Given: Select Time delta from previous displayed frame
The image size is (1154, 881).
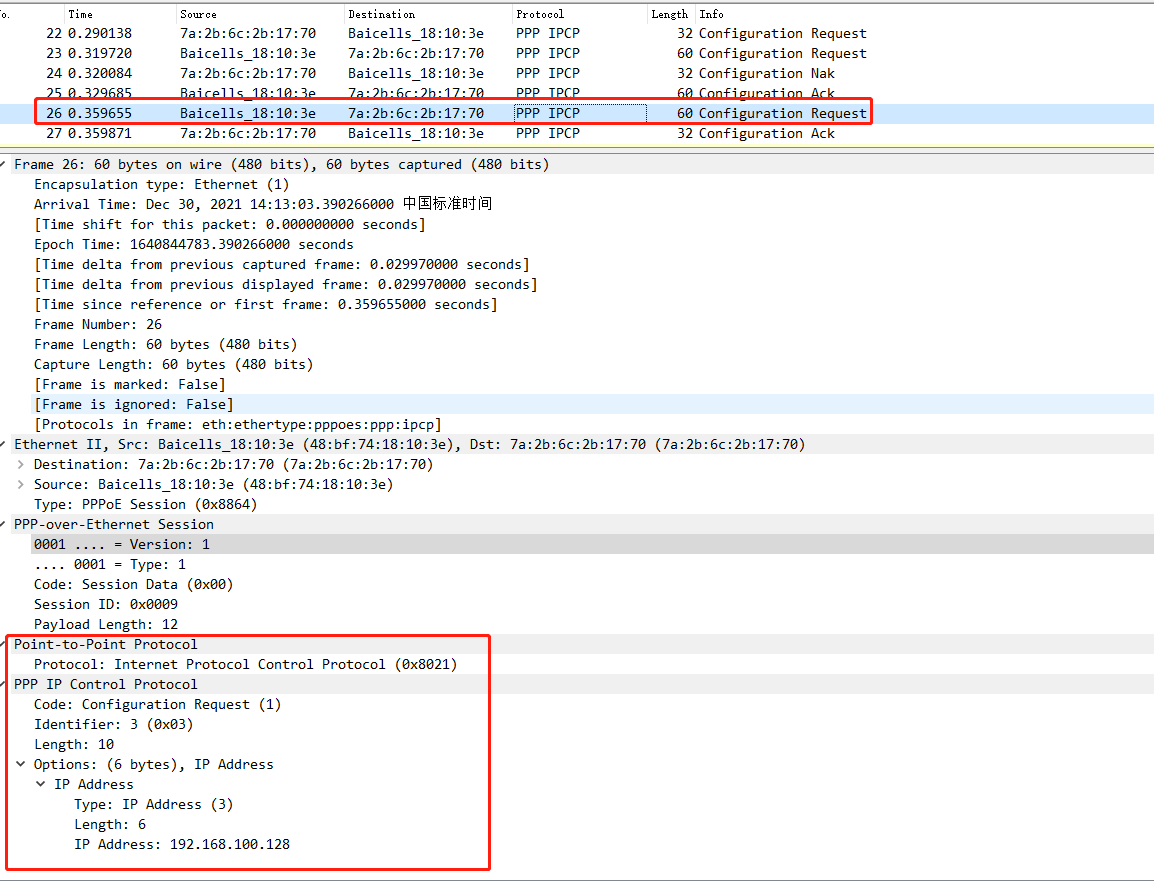Looking at the screenshot, I should point(286,284).
